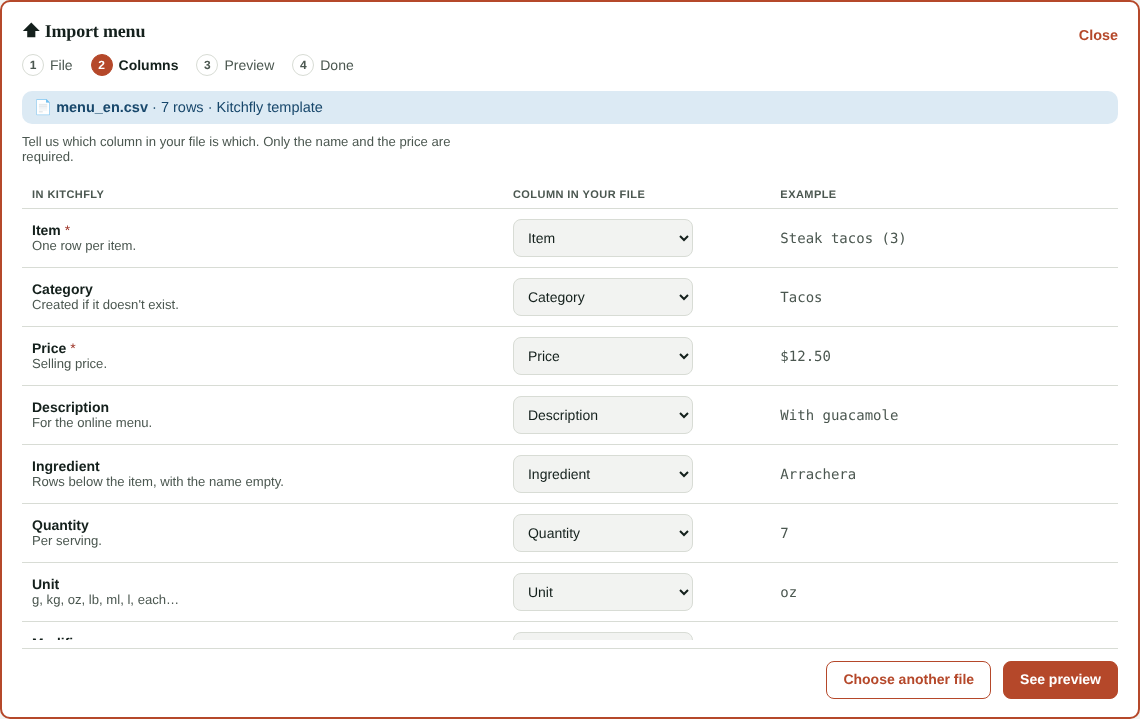Click the upload arrow icon beside Import menu
Screen dimensions: 1140x719
click(x=31, y=31)
